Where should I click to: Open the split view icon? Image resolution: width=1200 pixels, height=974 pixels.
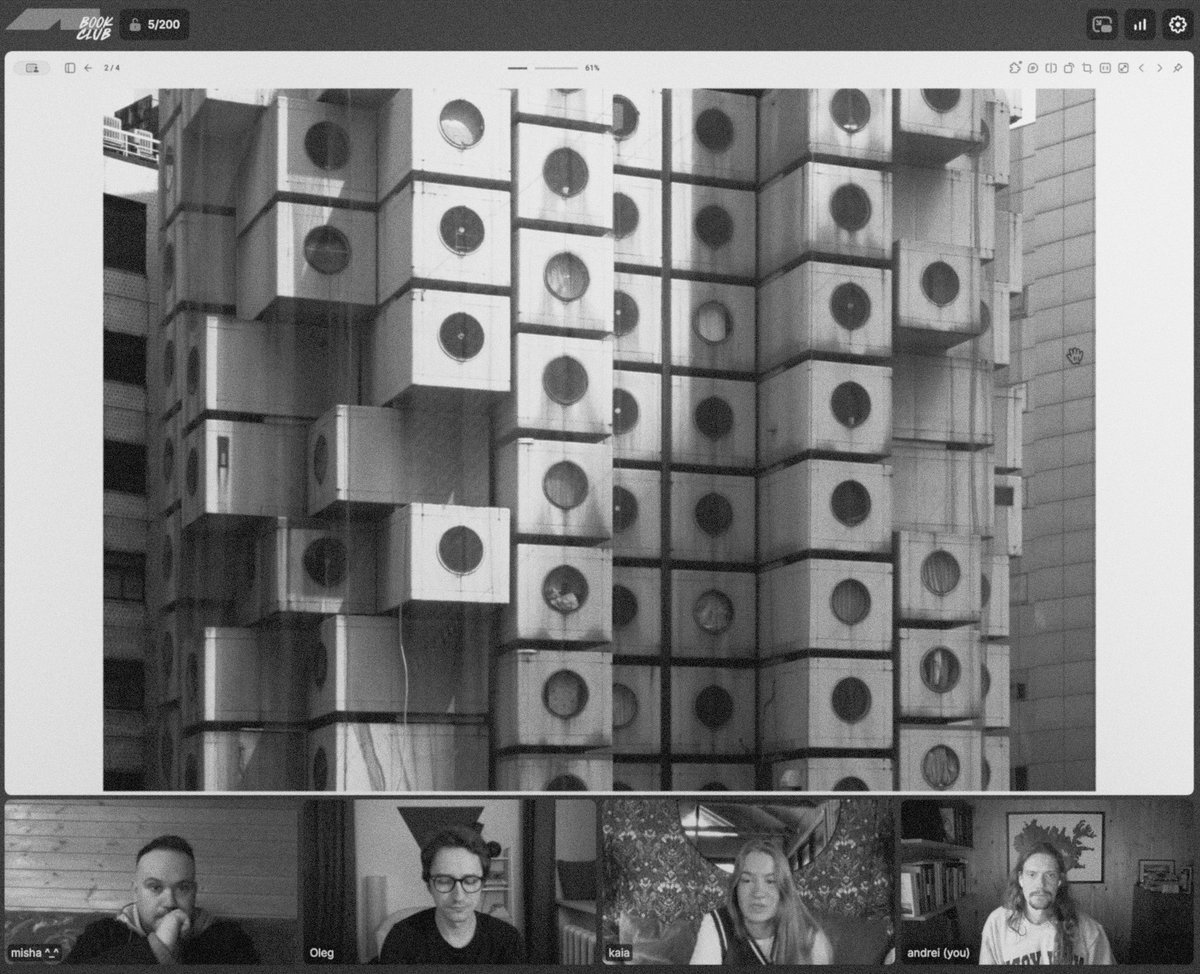1051,68
